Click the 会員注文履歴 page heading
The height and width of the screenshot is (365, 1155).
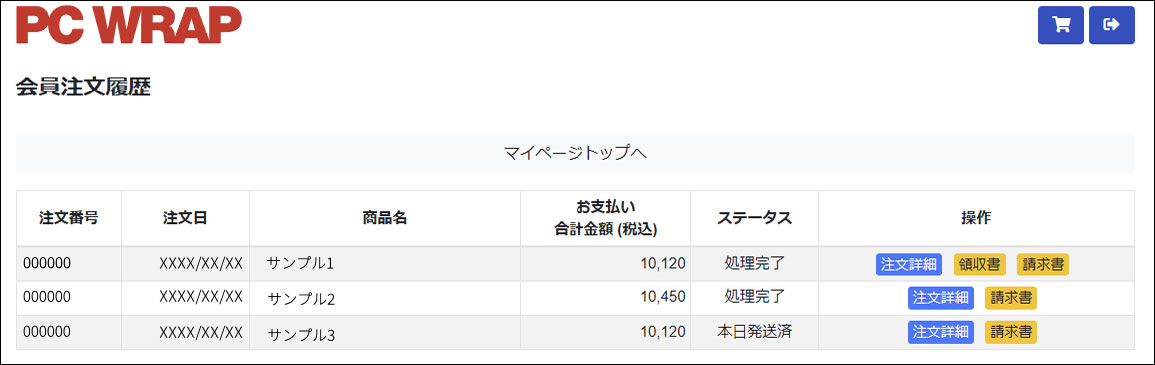tap(83, 88)
